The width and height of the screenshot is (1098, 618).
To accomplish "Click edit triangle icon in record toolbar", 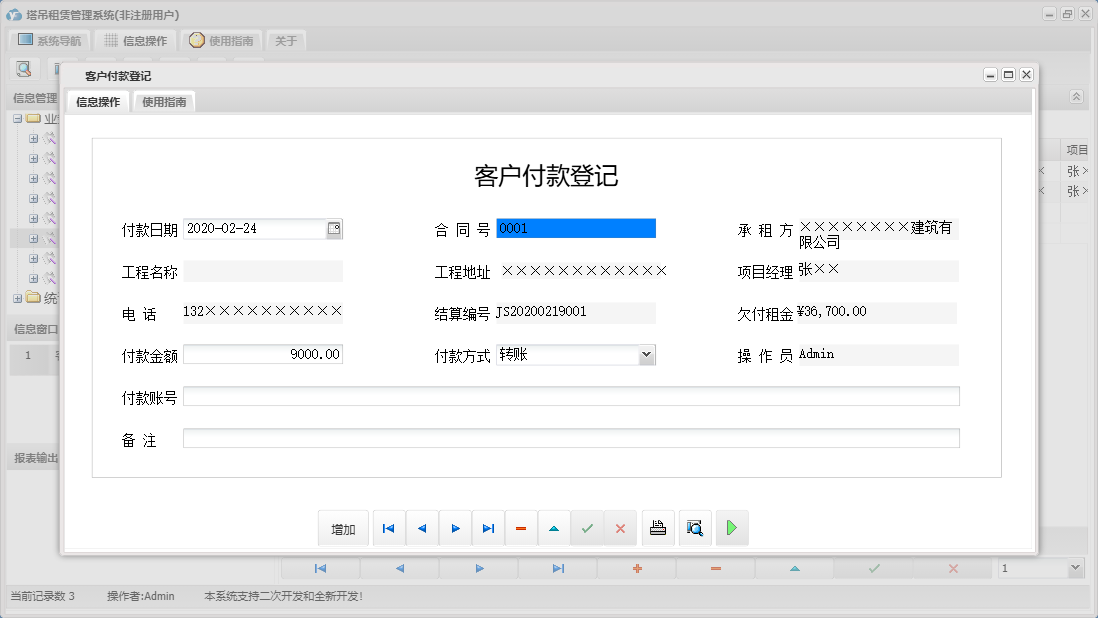I will [554, 527].
